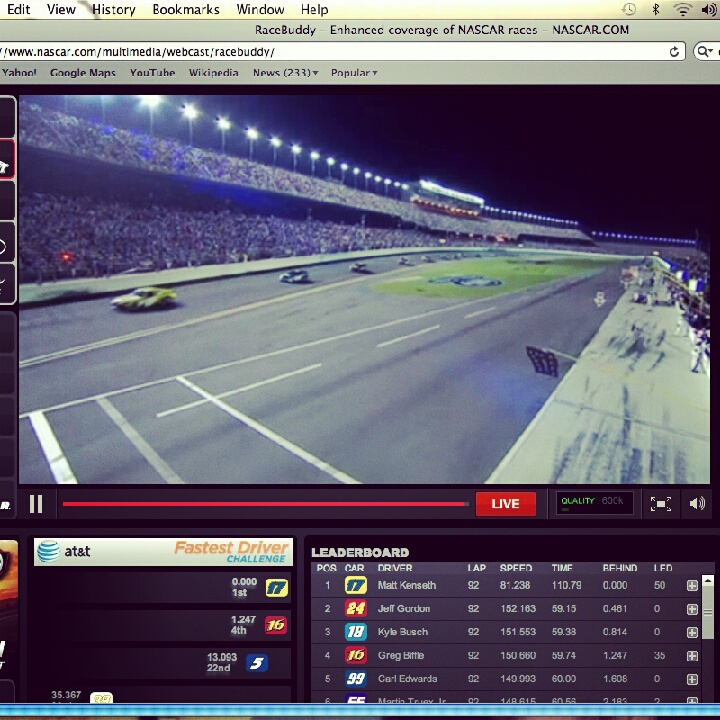Viewport: 720px width, 720px height.
Task: Sort leaderboard by SPEED column
Action: [516, 568]
